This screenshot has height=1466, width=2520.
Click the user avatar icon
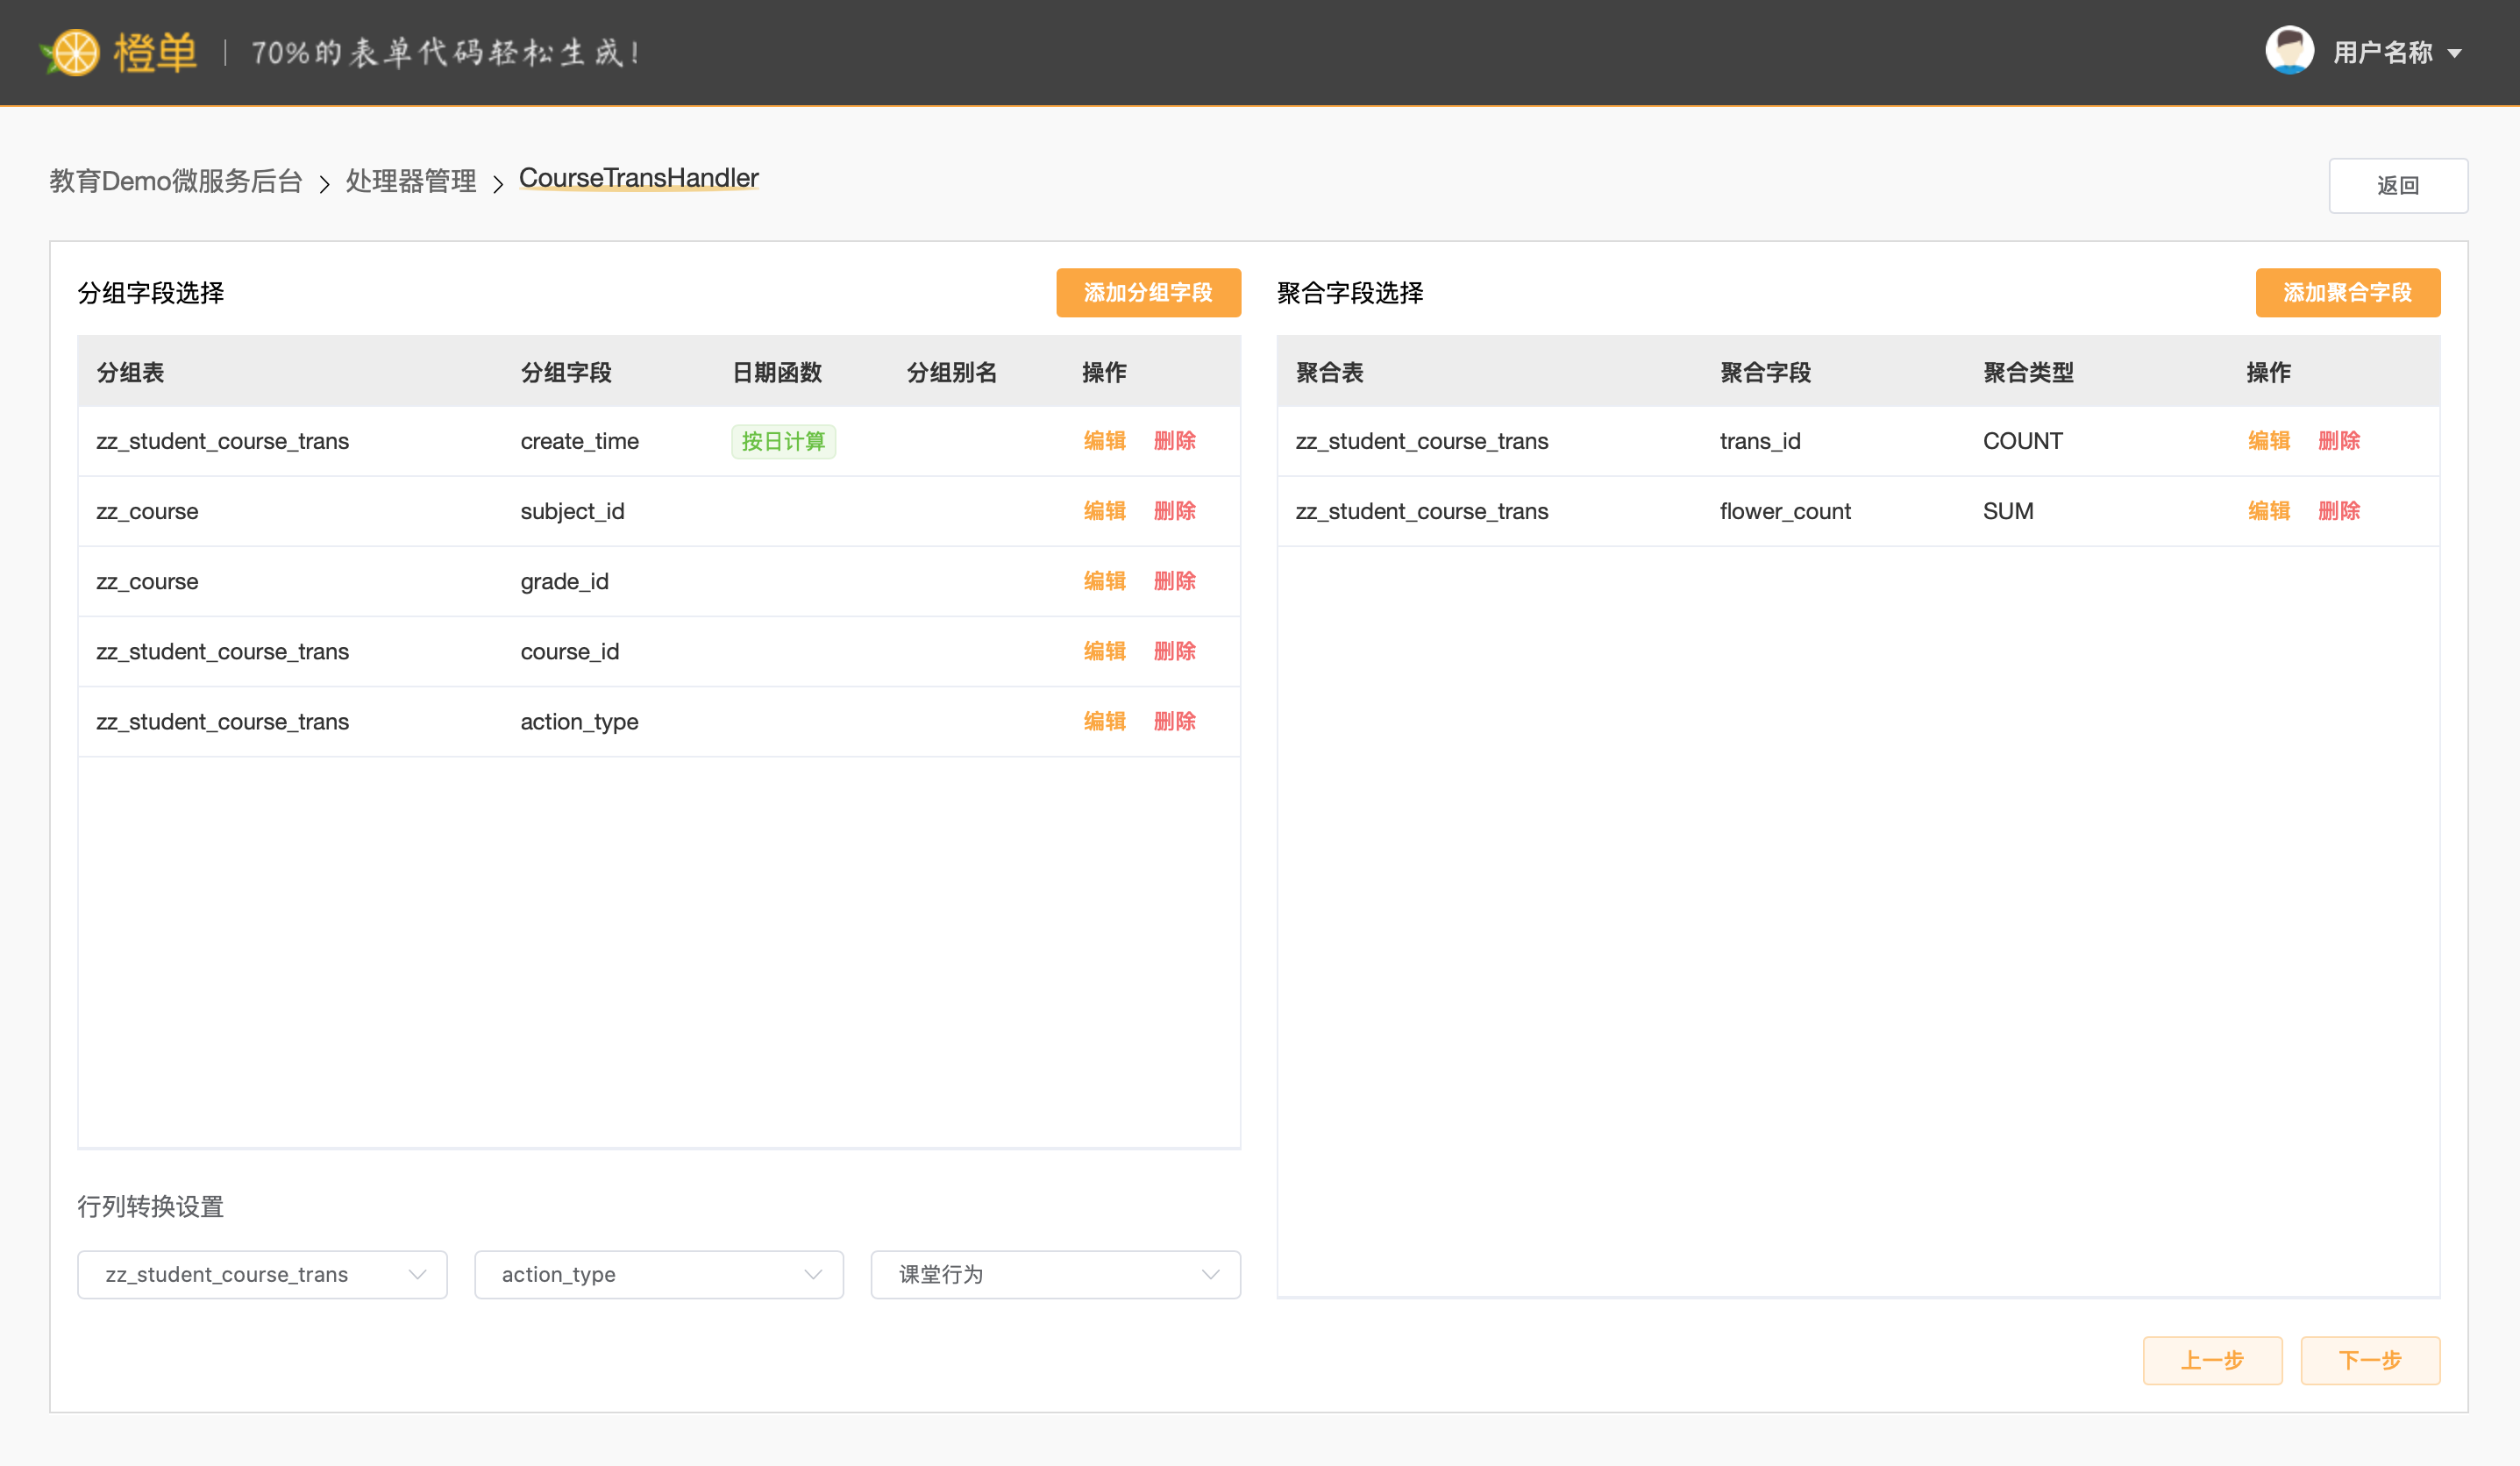pos(2289,50)
